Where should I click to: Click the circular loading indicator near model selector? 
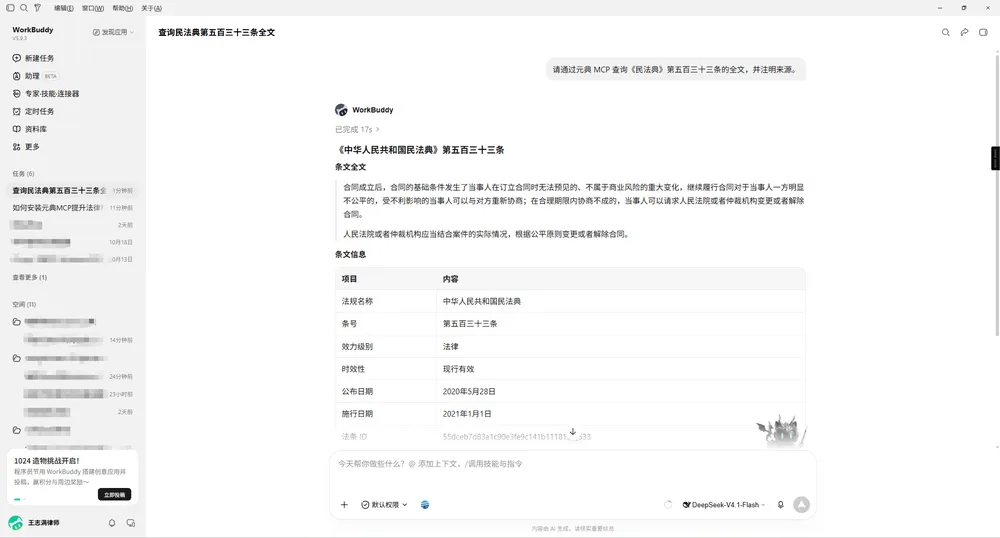668,505
